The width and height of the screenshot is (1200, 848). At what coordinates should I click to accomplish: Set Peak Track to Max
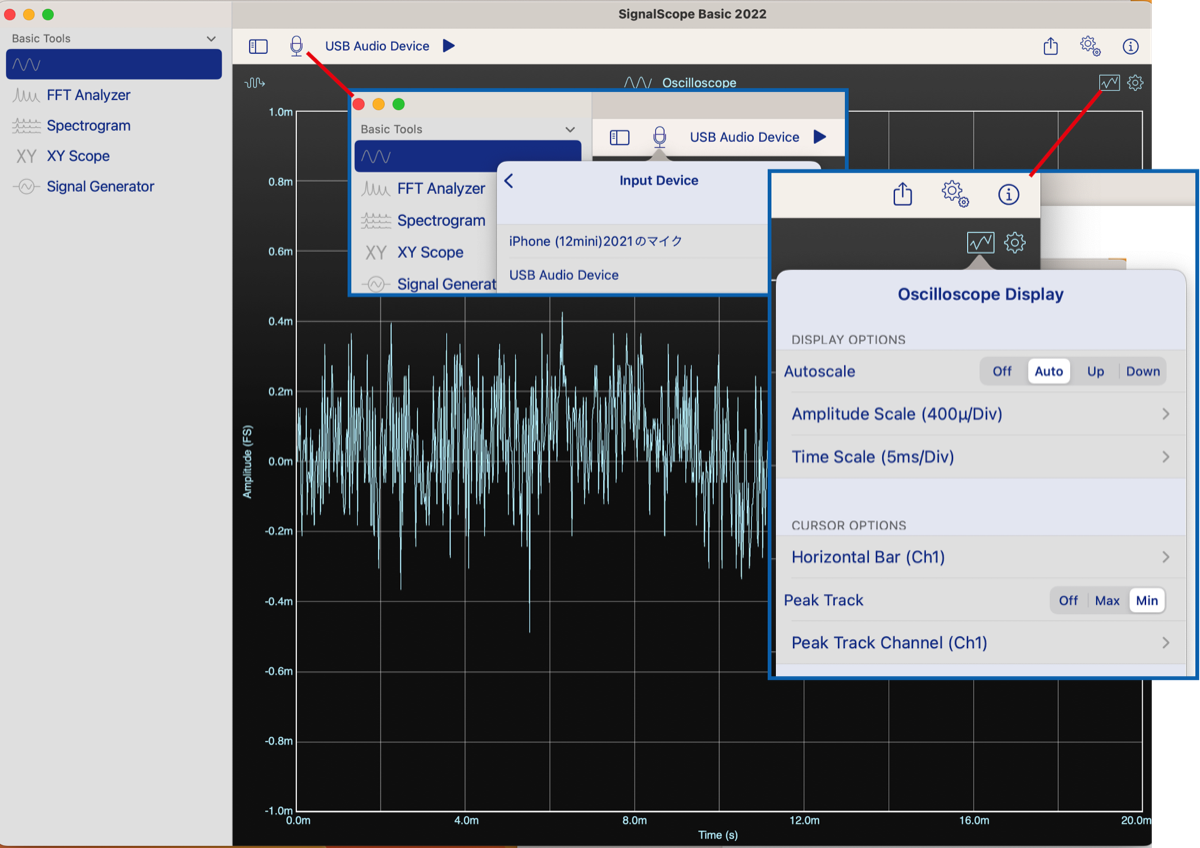click(1107, 600)
